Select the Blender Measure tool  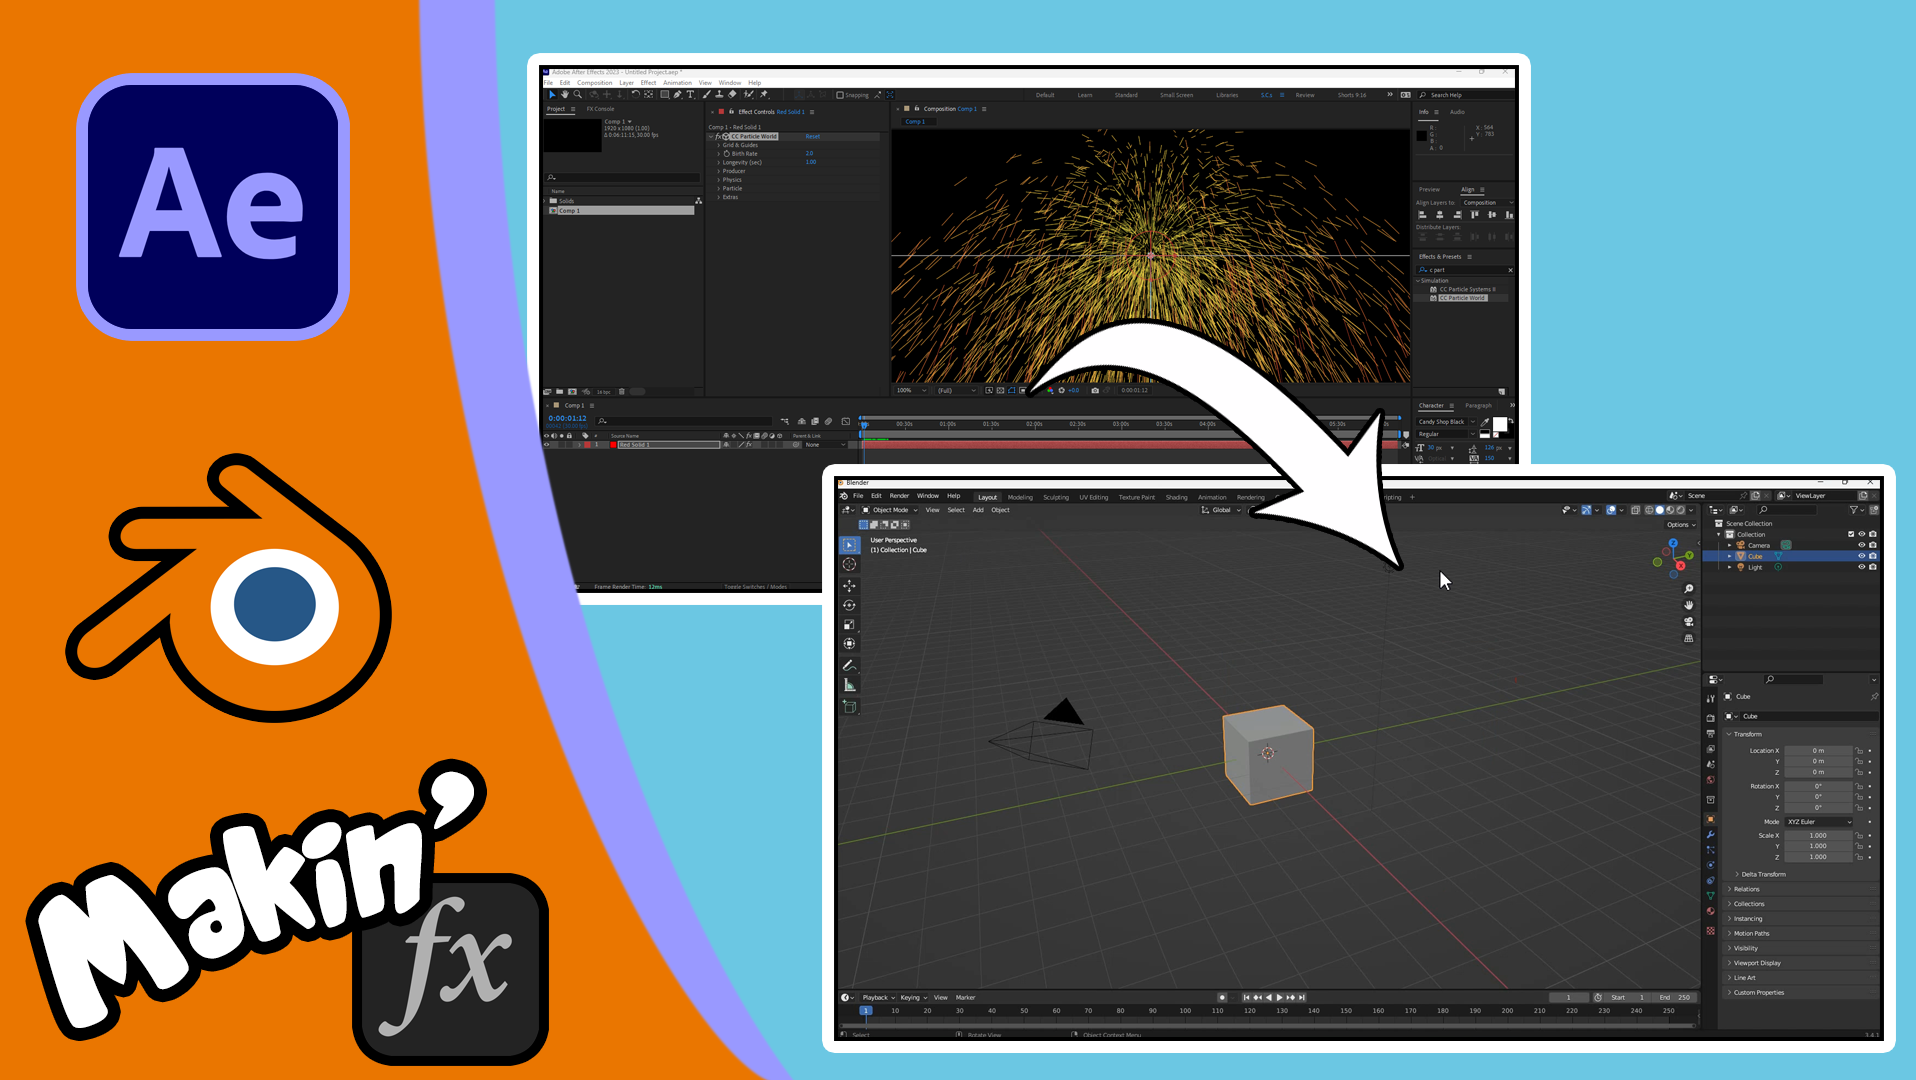[849, 685]
